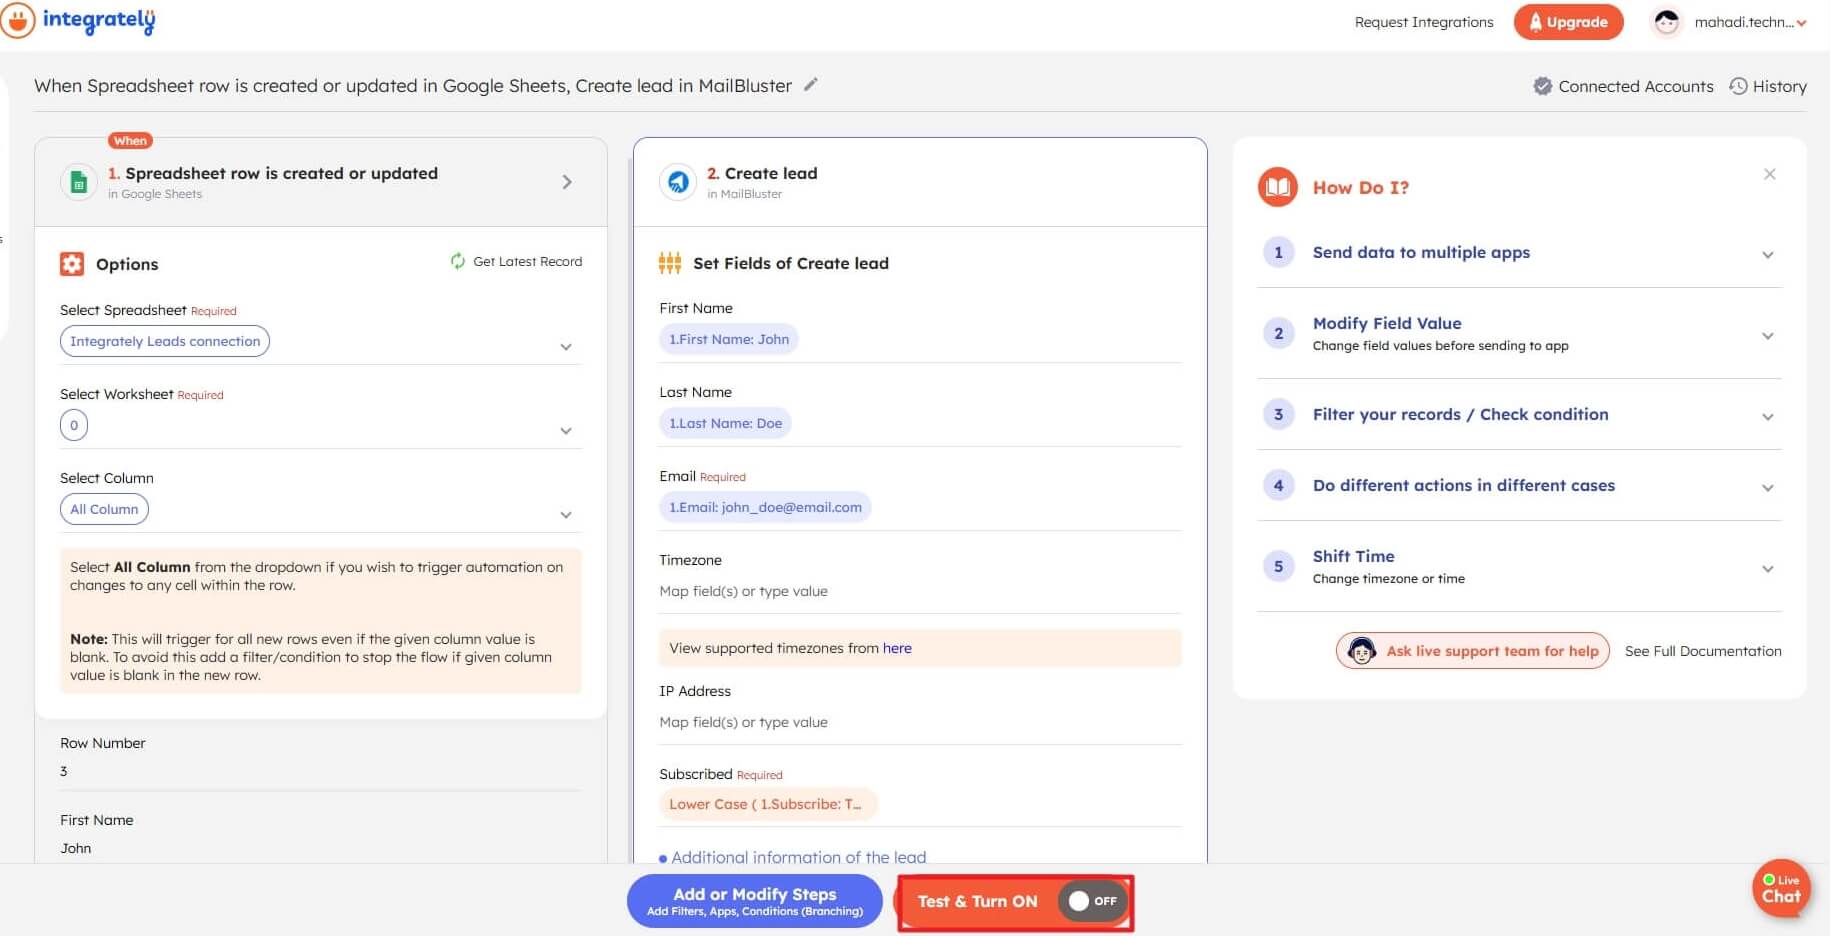Image resolution: width=1830 pixels, height=936 pixels.
Task: Click the Integrately logo icon
Action: [x=18, y=20]
